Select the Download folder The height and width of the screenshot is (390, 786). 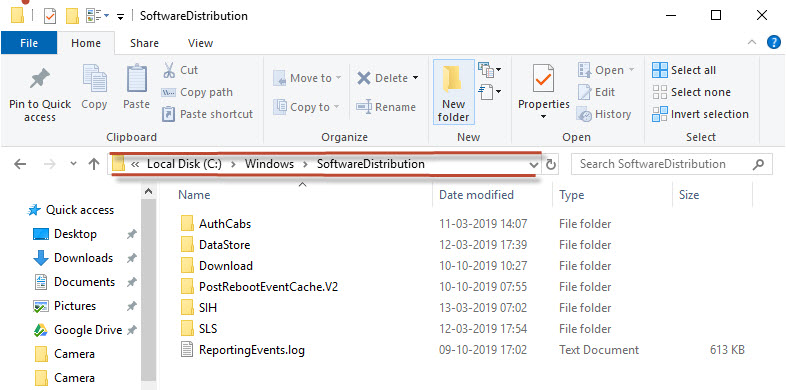click(x=216, y=266)
